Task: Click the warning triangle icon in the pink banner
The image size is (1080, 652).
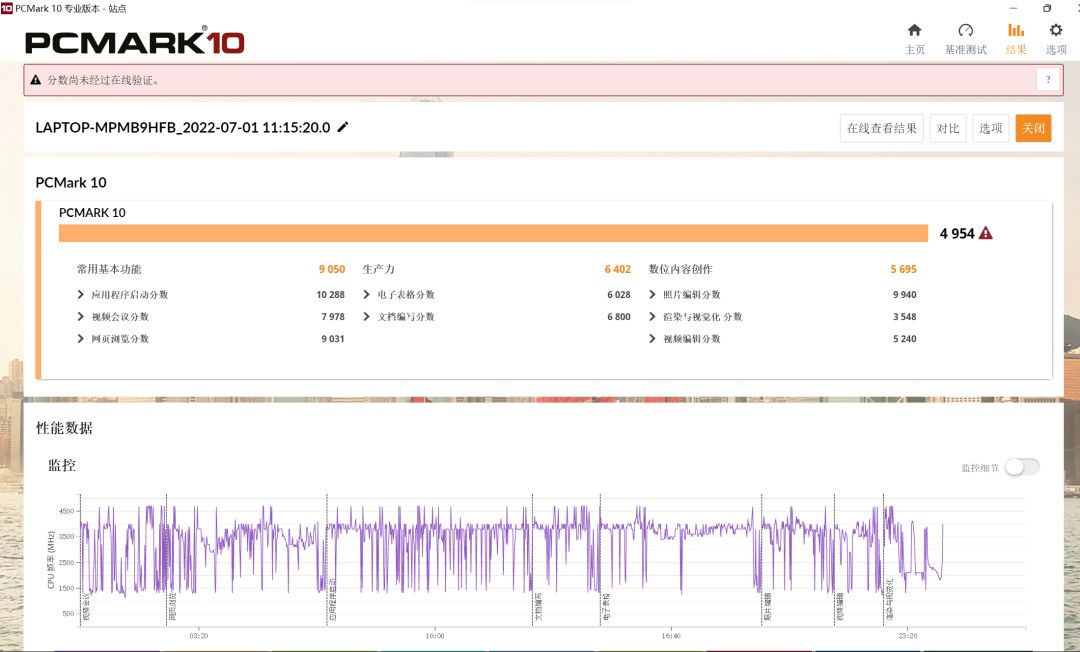Action: point(36,80)
